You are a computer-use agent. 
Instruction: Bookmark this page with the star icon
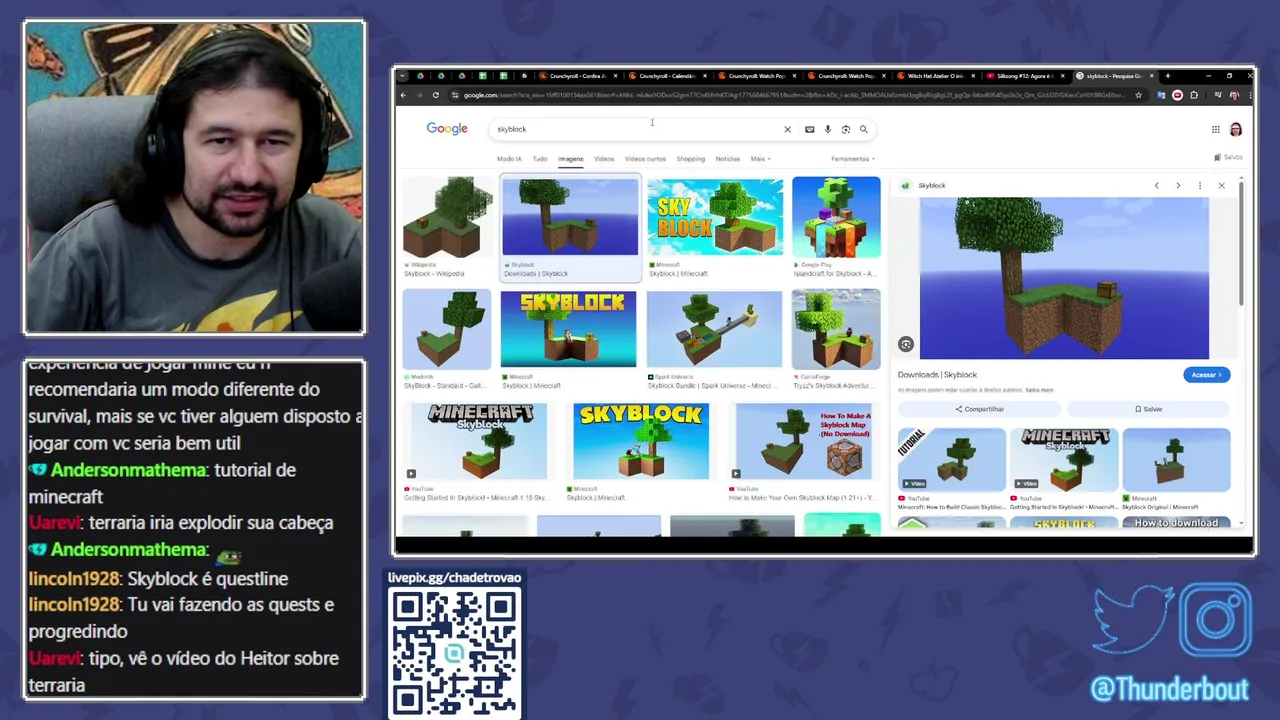click(x=1138, y=95)
